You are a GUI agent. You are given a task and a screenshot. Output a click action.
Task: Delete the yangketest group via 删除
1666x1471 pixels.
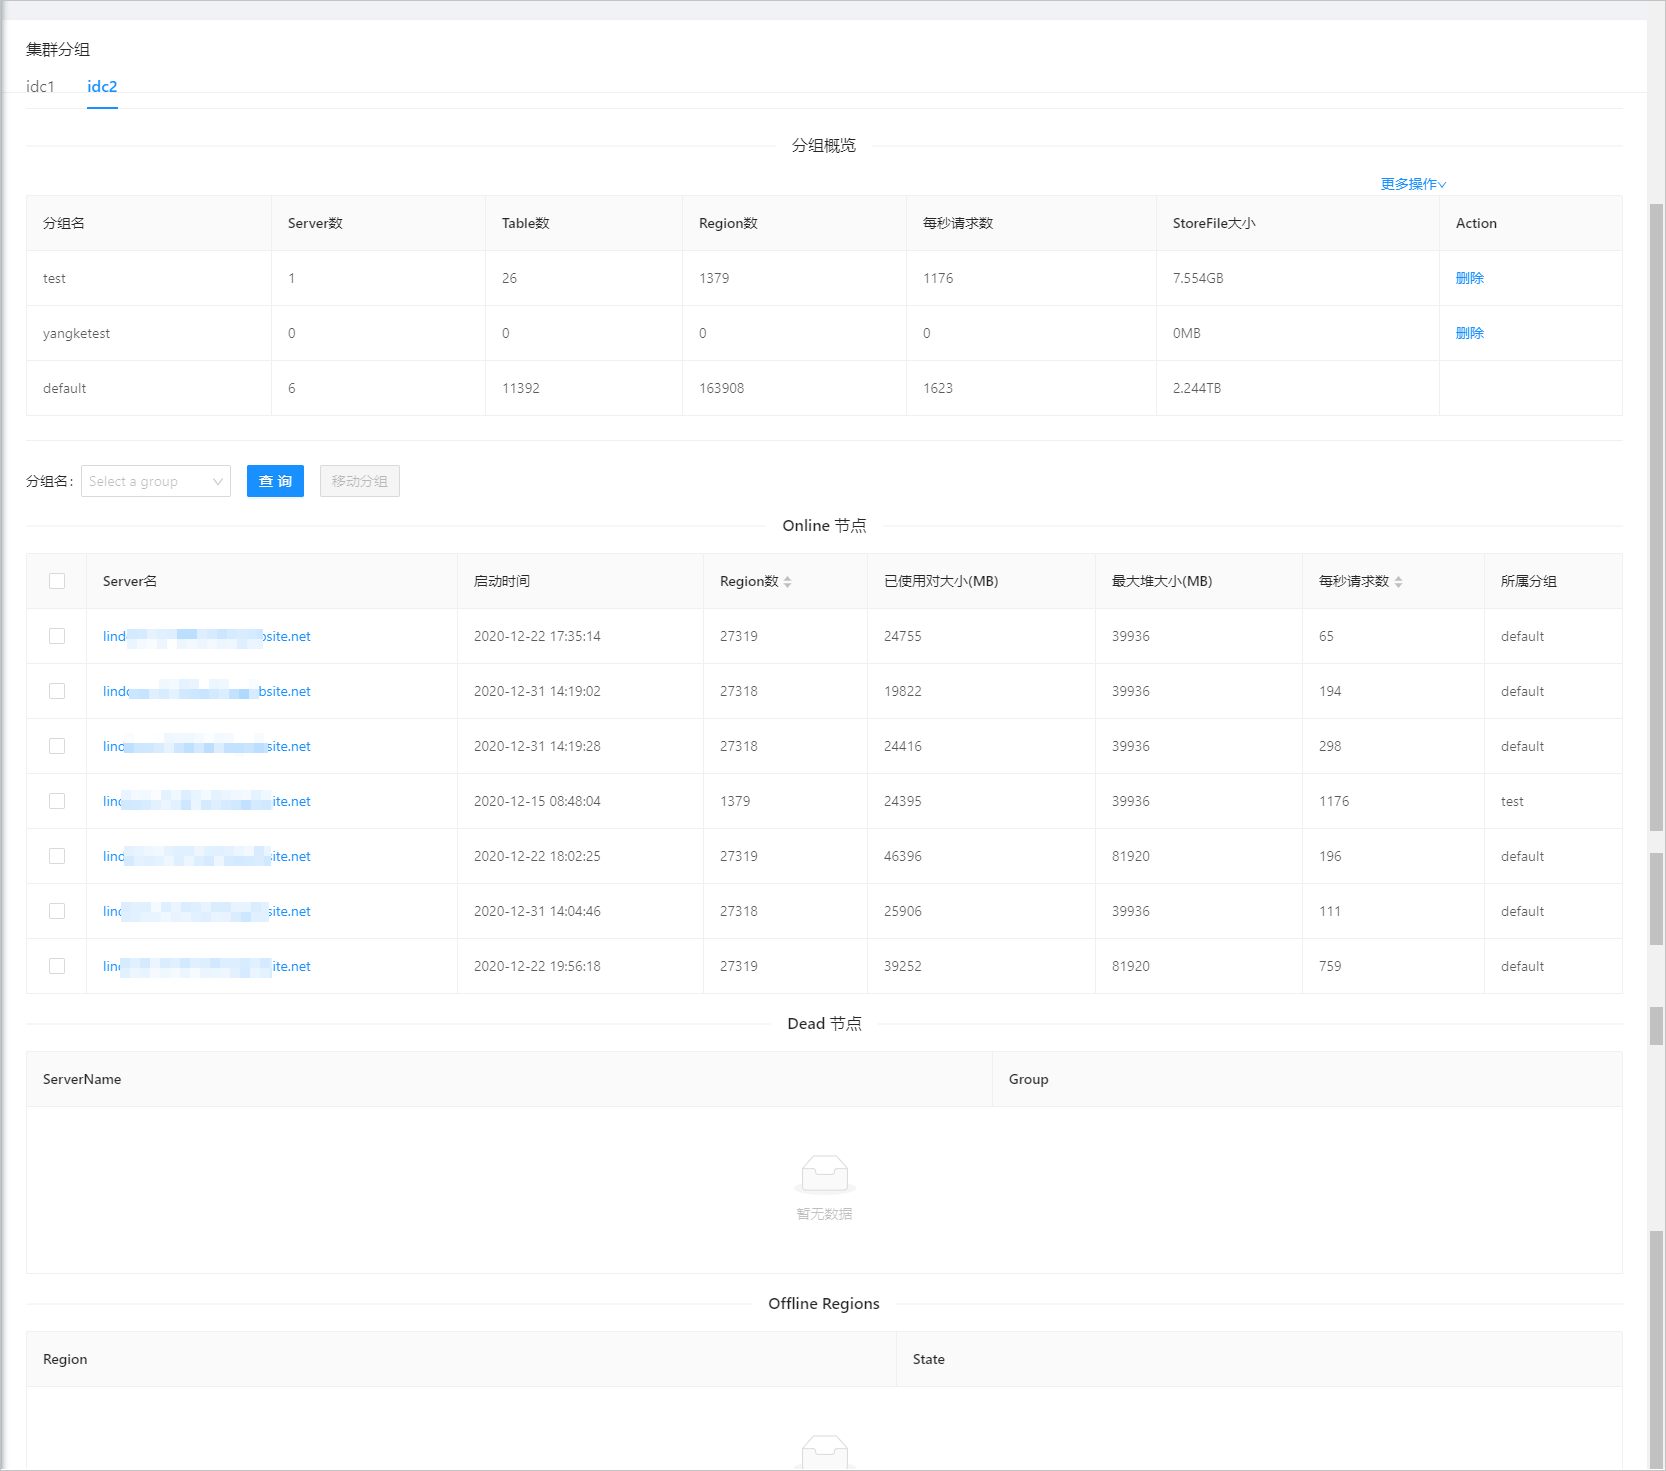tap(1469, 333)
